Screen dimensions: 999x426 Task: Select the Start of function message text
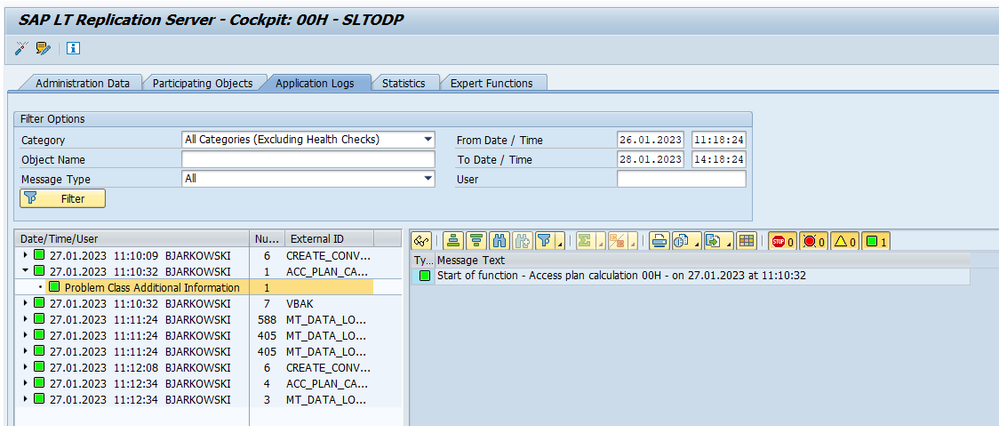pos(622,276)
